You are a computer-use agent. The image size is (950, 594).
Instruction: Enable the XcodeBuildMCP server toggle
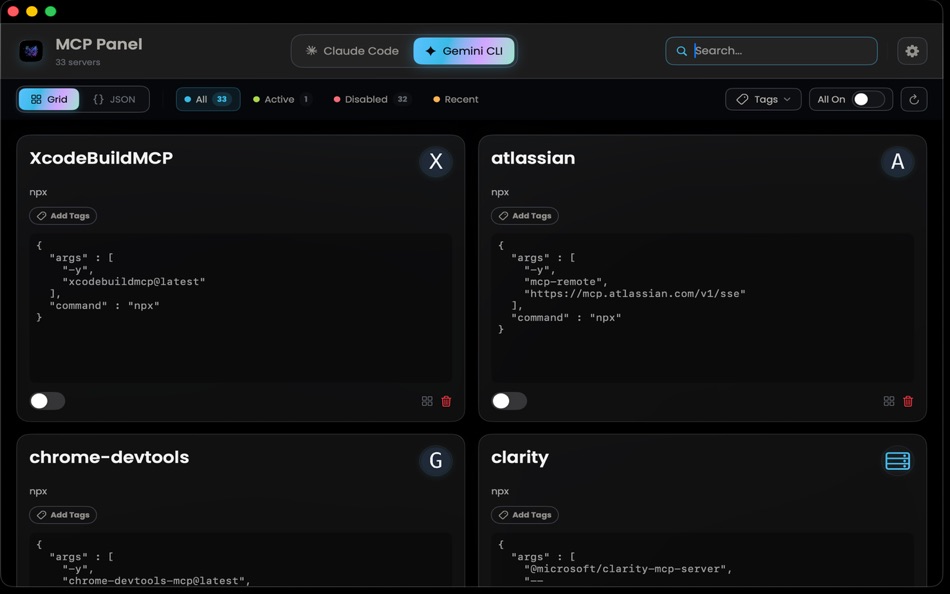(47, 401)
